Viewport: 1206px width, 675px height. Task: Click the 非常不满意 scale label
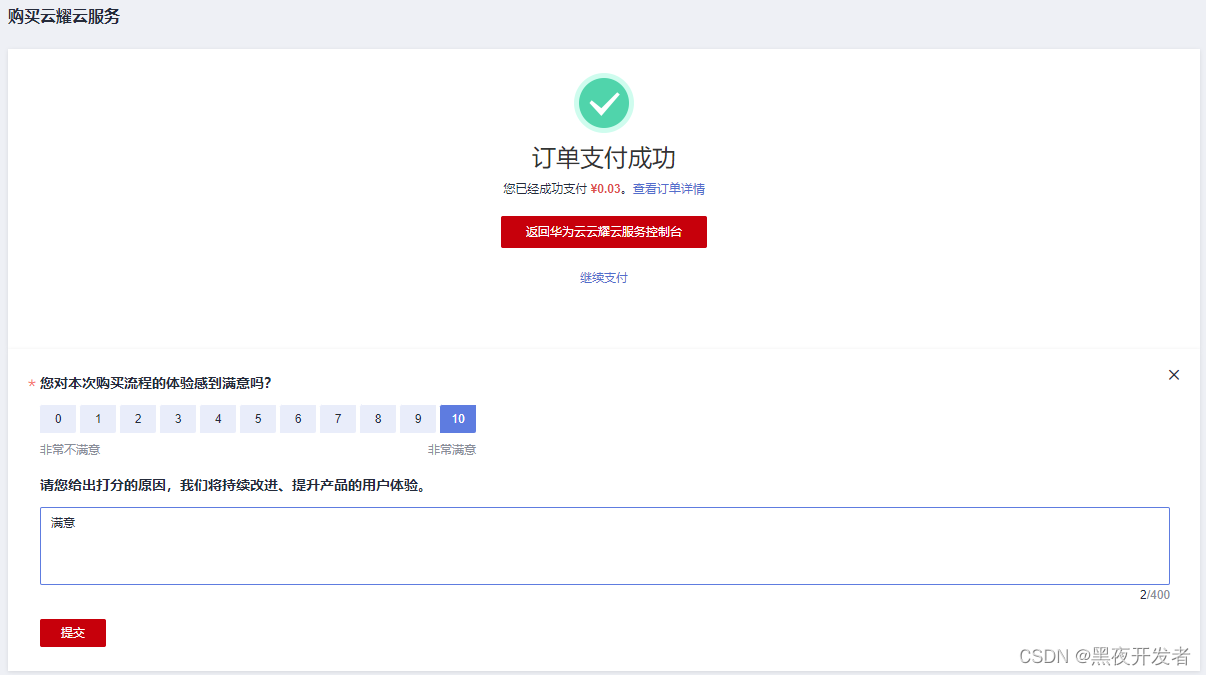point(70,450)
